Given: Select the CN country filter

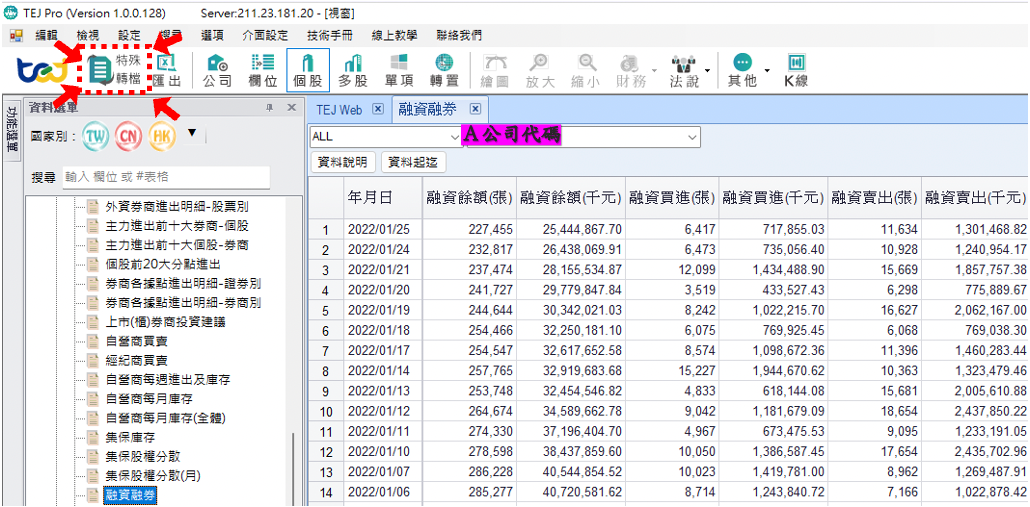Looking at the screenshot, I should [129, 136].
